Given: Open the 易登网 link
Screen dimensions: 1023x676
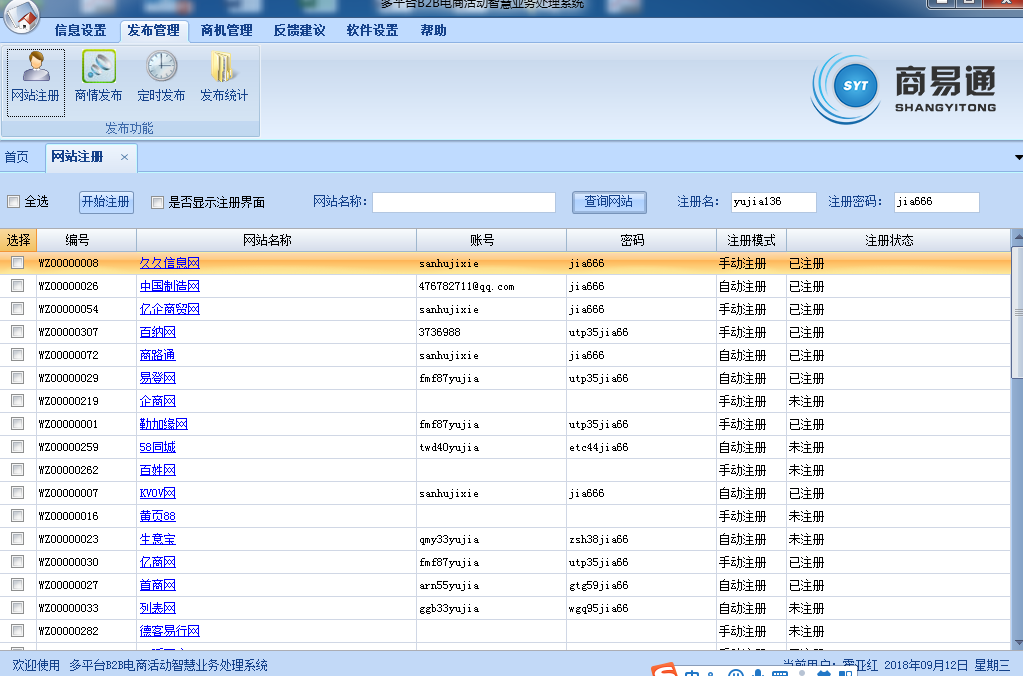Looking at the screenshot, I should pos(158,378).
